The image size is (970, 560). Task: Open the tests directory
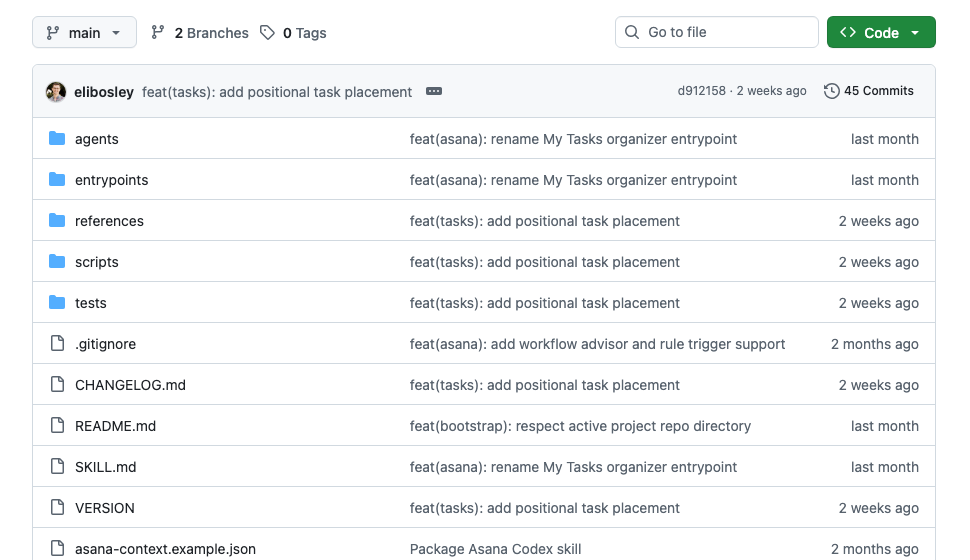pyautogui.click(x=90, y=303)
